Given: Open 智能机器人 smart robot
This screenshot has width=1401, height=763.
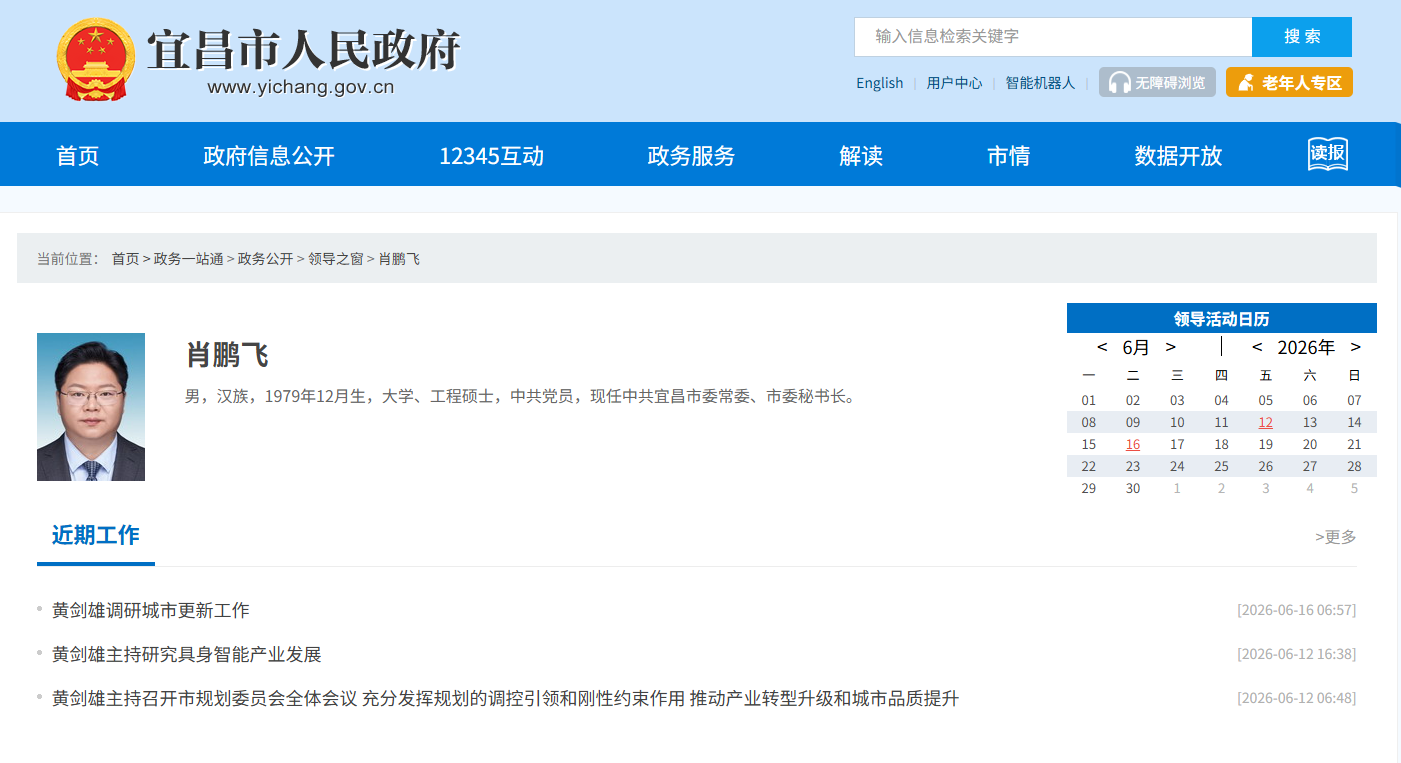Looking at the screenshot, I should 1040,83.
